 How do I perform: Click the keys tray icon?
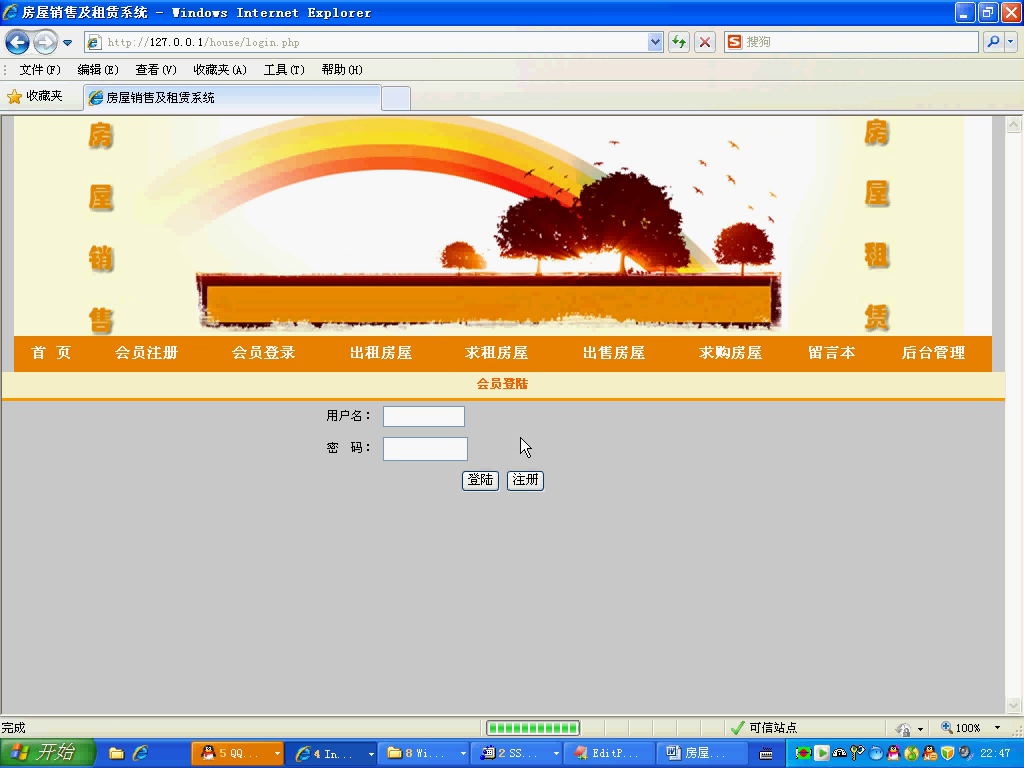(x=857, y=754)
